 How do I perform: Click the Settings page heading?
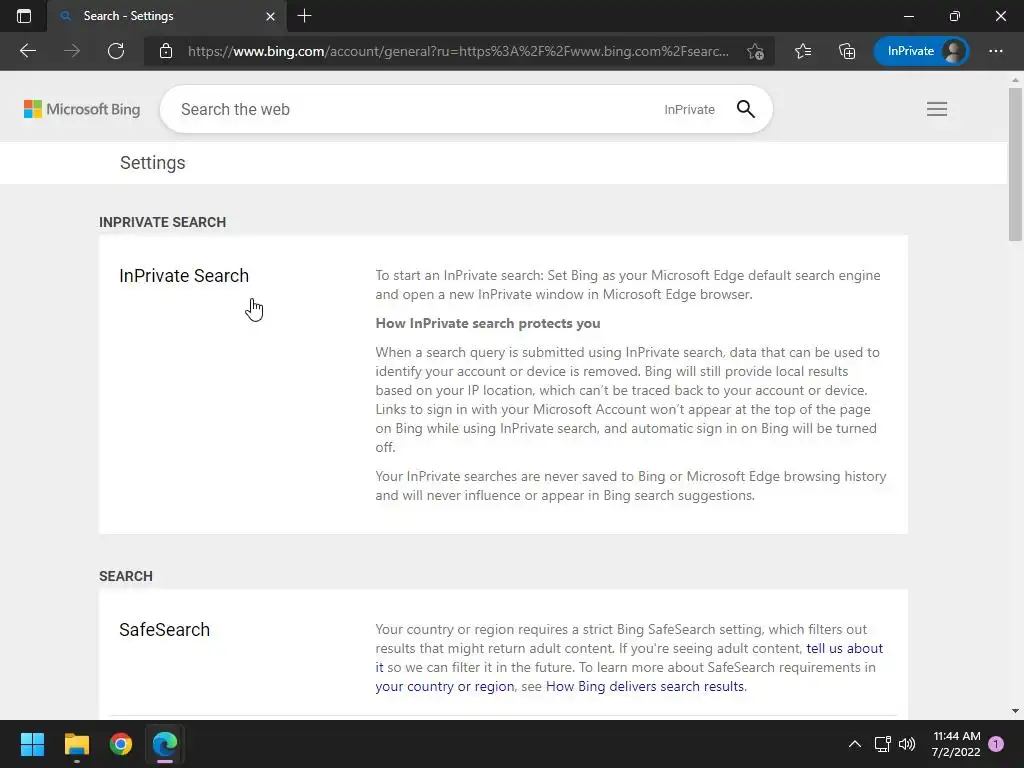click(152, 163)
